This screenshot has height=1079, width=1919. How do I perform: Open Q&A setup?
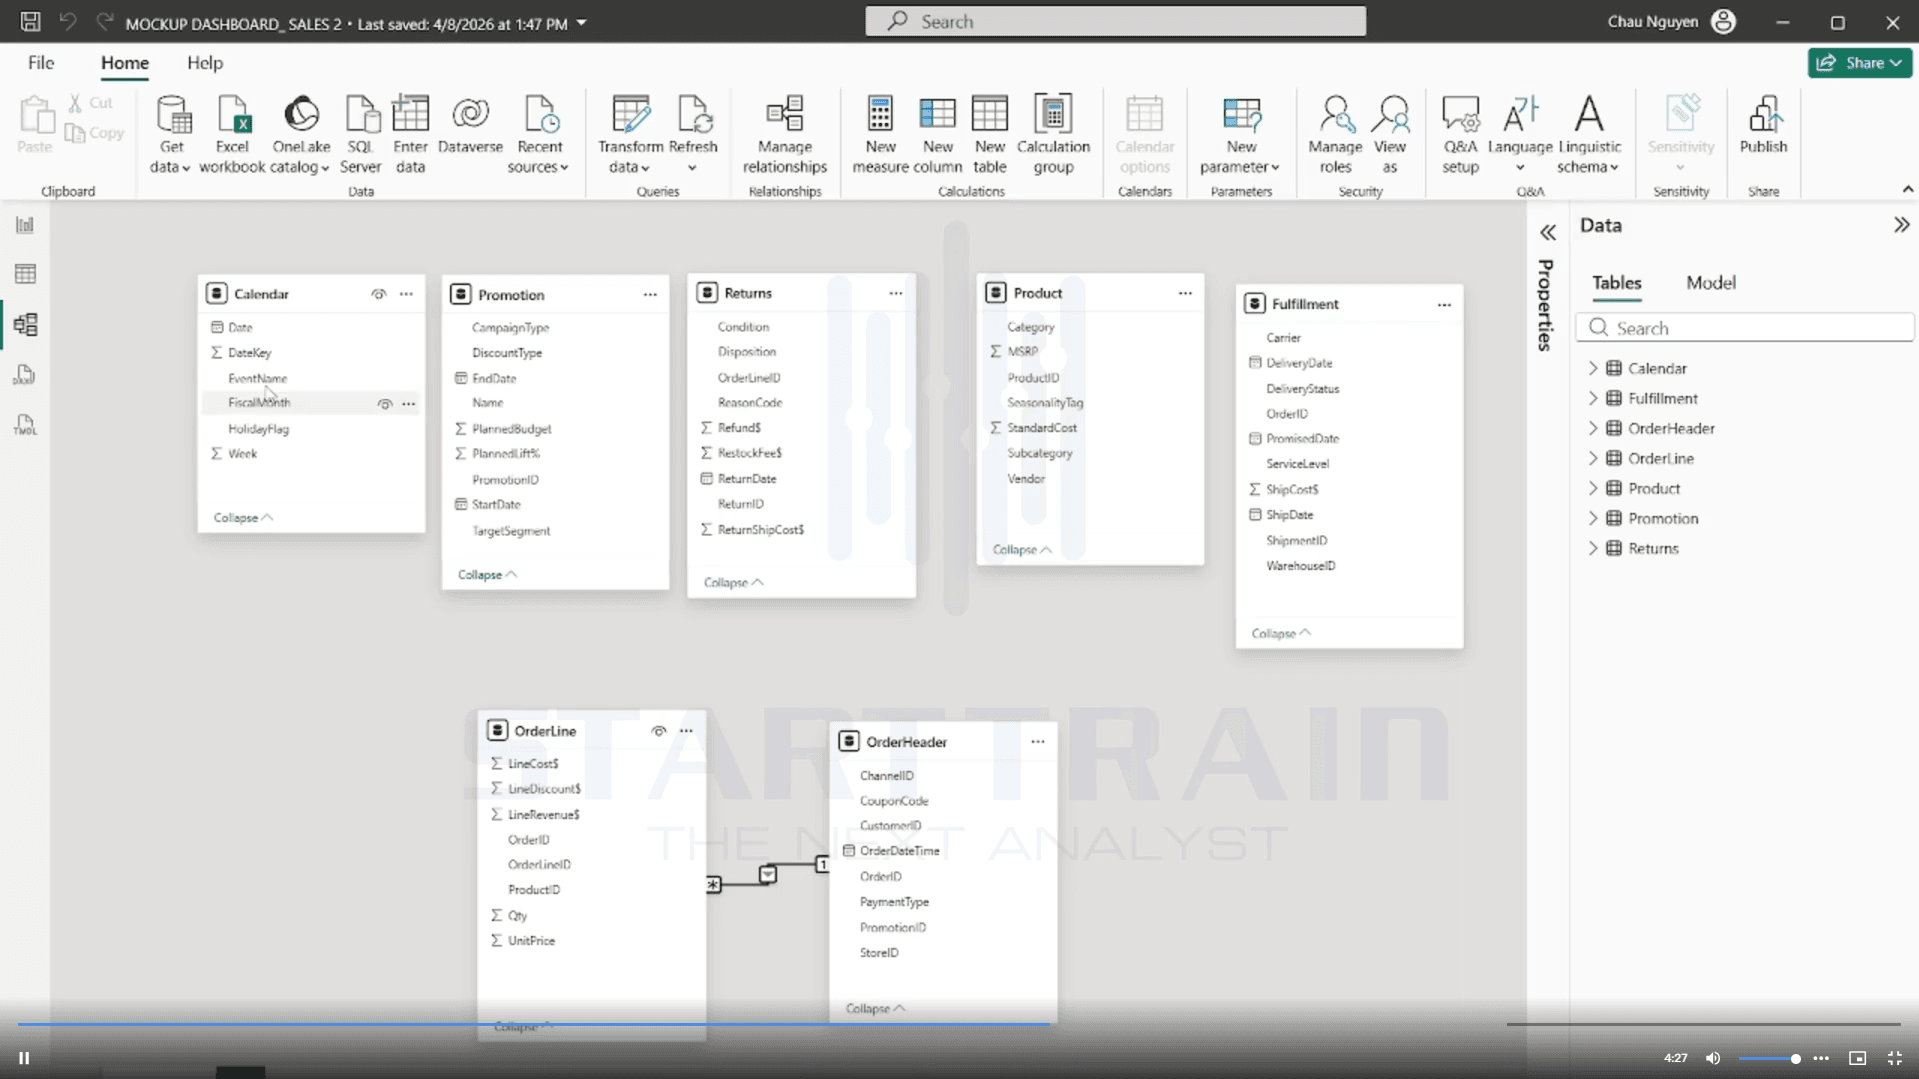coord(1460,135)
